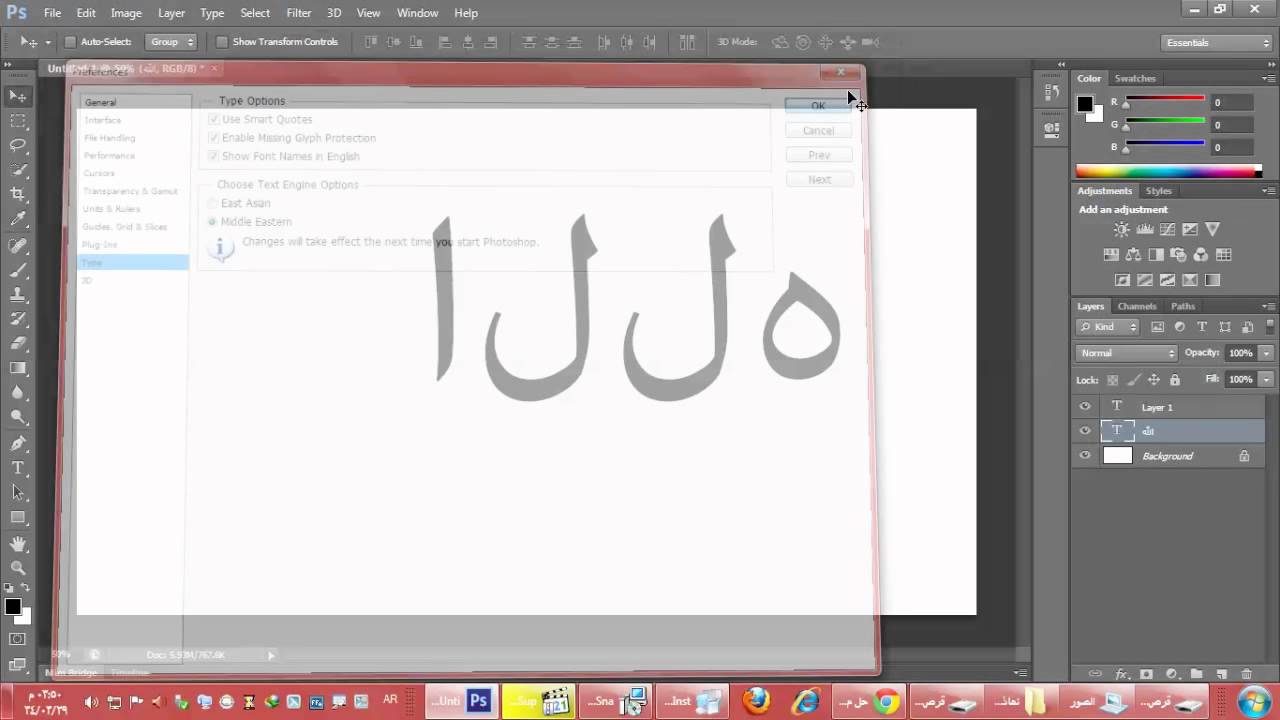Select the Clone Stamp tool

[x=18, y=295]
